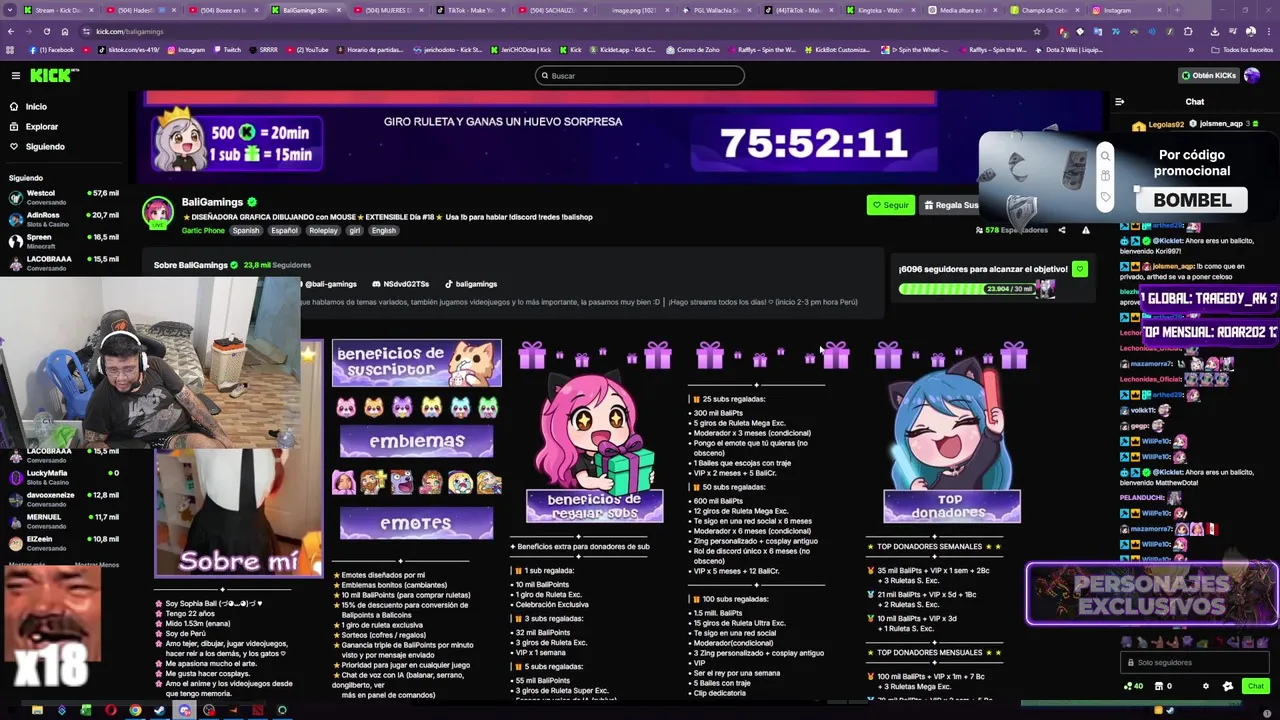Click the 40 KICKs balance icon in chat

click(x=1133, y=686)
